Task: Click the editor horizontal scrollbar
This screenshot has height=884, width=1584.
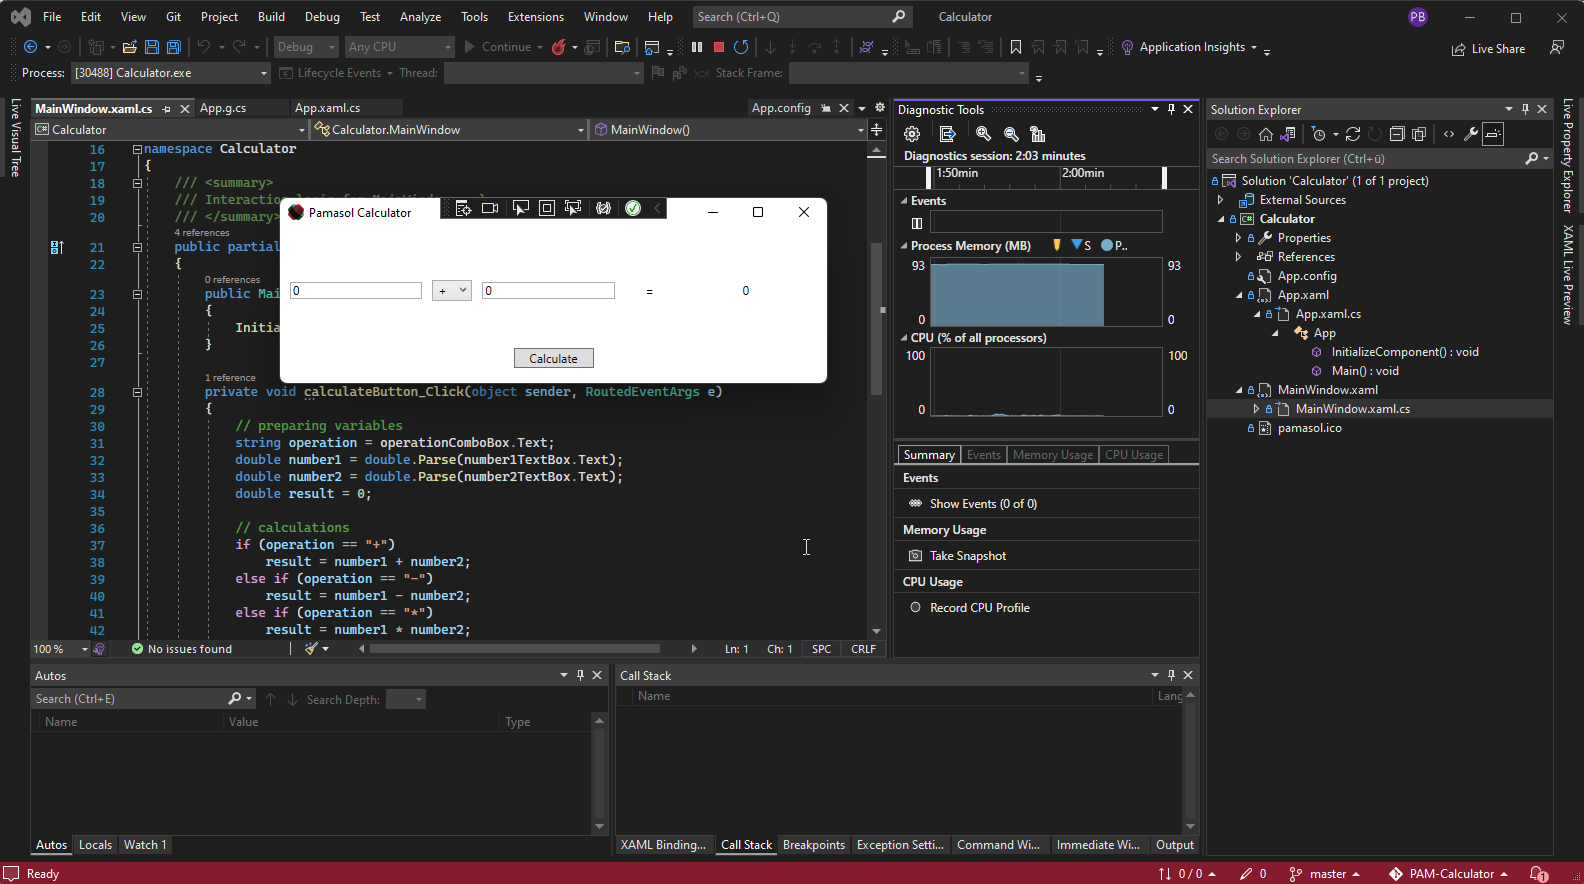Action: pyautogui.click(x=514, y=649)
